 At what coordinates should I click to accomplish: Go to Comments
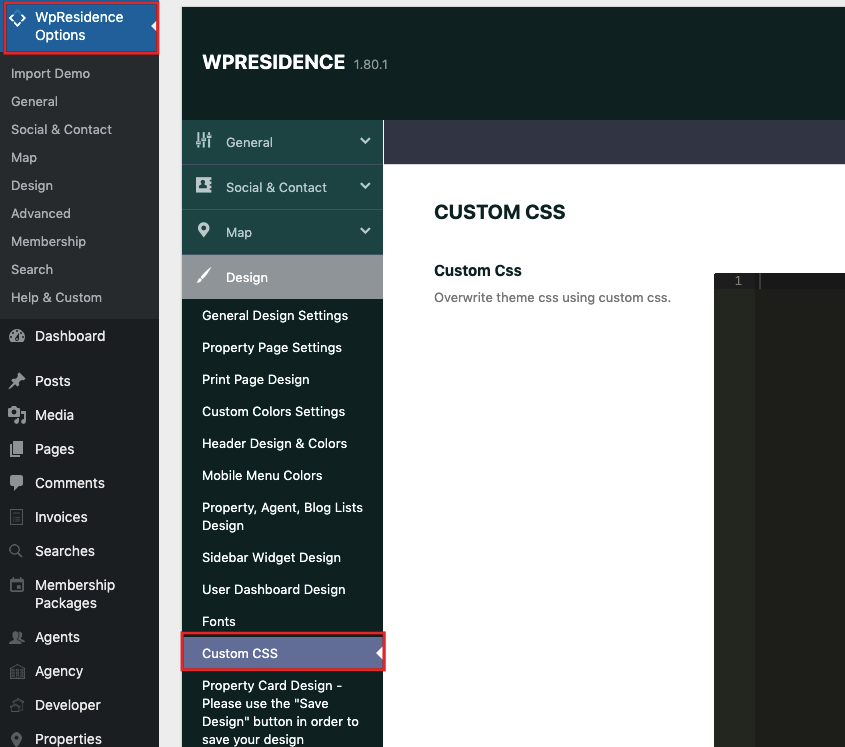coord(70,483)
